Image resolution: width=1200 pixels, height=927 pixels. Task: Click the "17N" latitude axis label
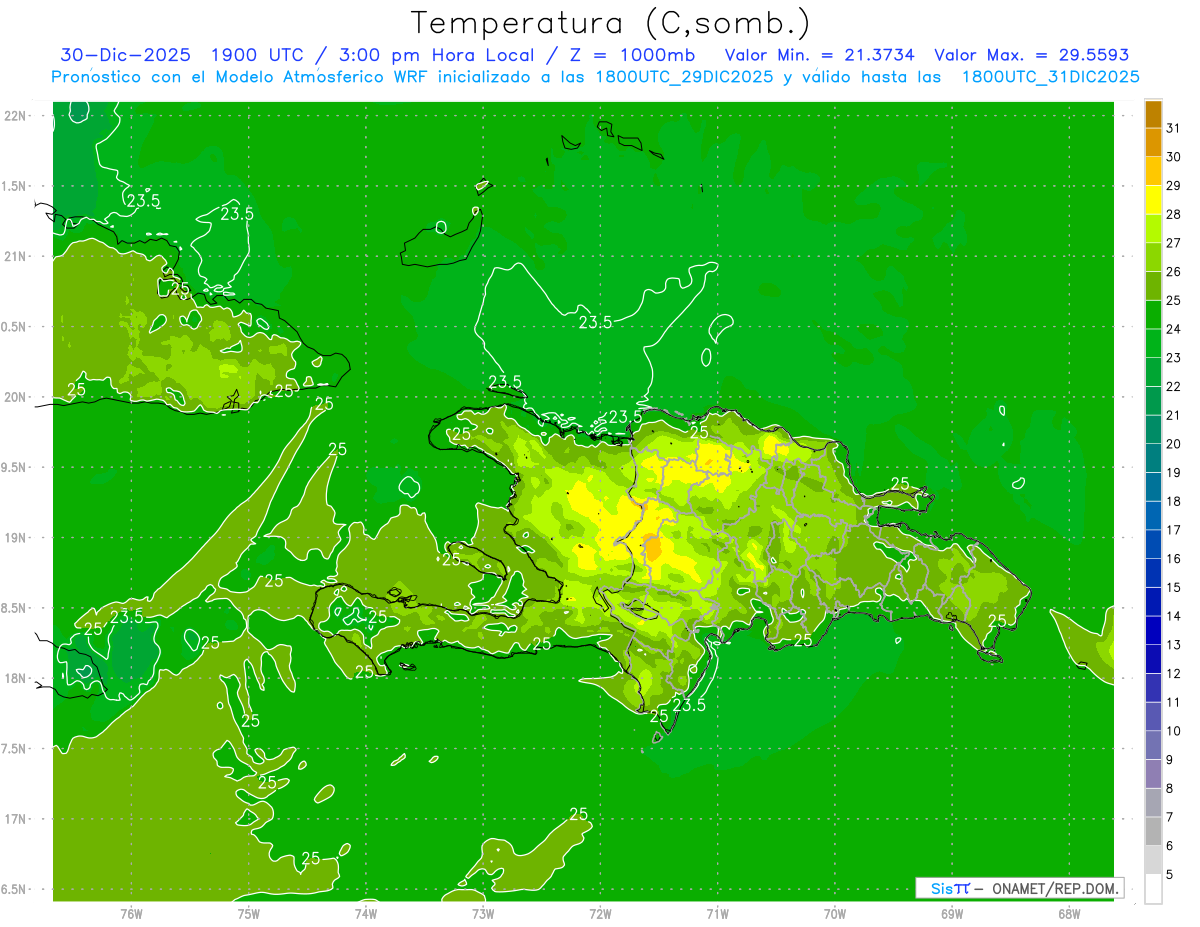[x=17, y=819]
